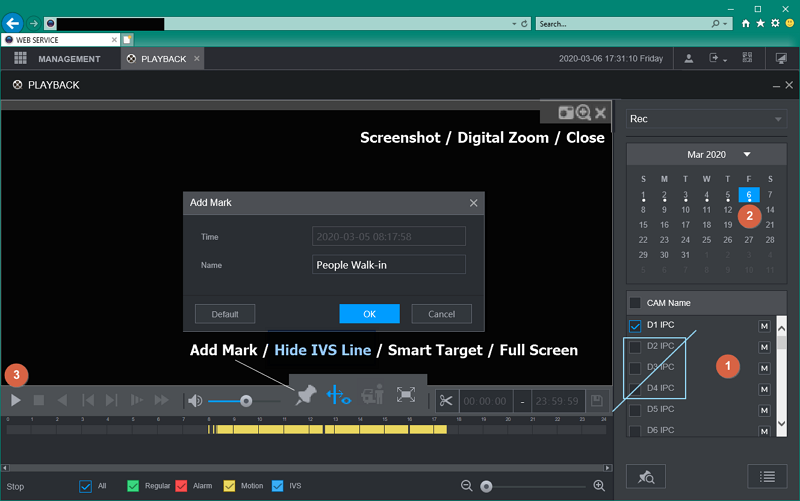Click Cancel in the Add Mark dialog

click(x=441, y=314)
